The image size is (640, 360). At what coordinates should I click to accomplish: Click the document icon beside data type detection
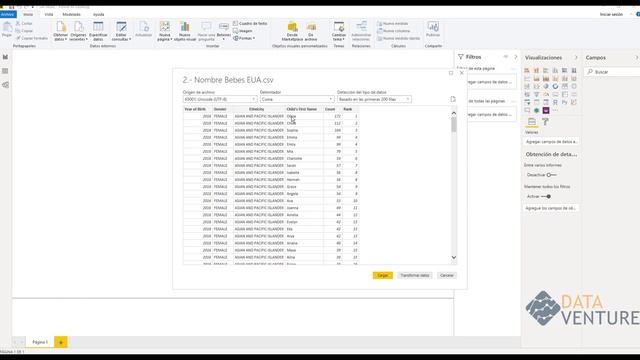tap(453, 99)
